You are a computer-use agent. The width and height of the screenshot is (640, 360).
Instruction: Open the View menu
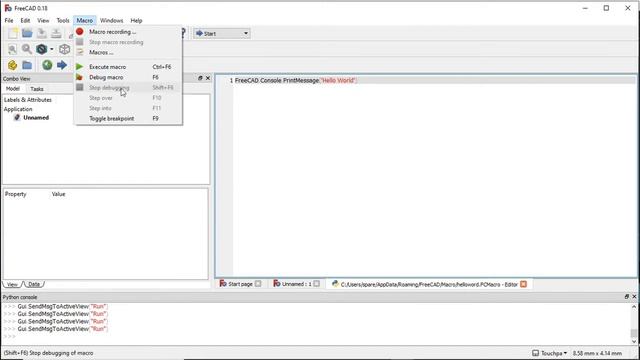pos(43,20)
